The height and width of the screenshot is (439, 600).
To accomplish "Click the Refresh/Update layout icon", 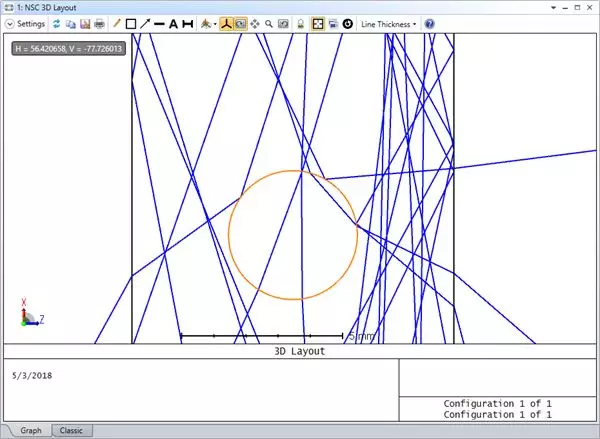I will coord(55,23).
